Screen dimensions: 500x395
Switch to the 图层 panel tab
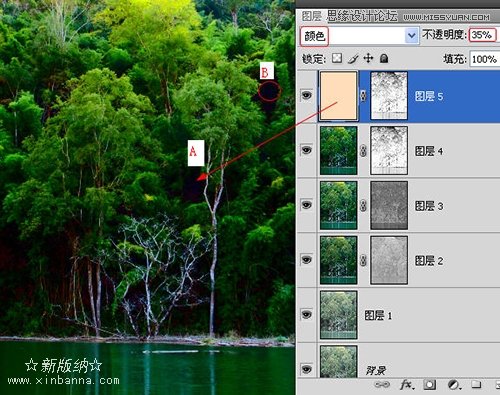click(312, 16)
